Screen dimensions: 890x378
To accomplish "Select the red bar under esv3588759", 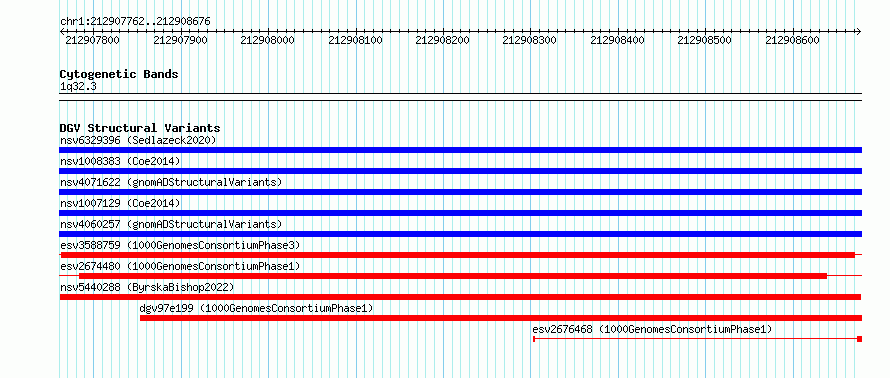I will click(x=457, y=255).
